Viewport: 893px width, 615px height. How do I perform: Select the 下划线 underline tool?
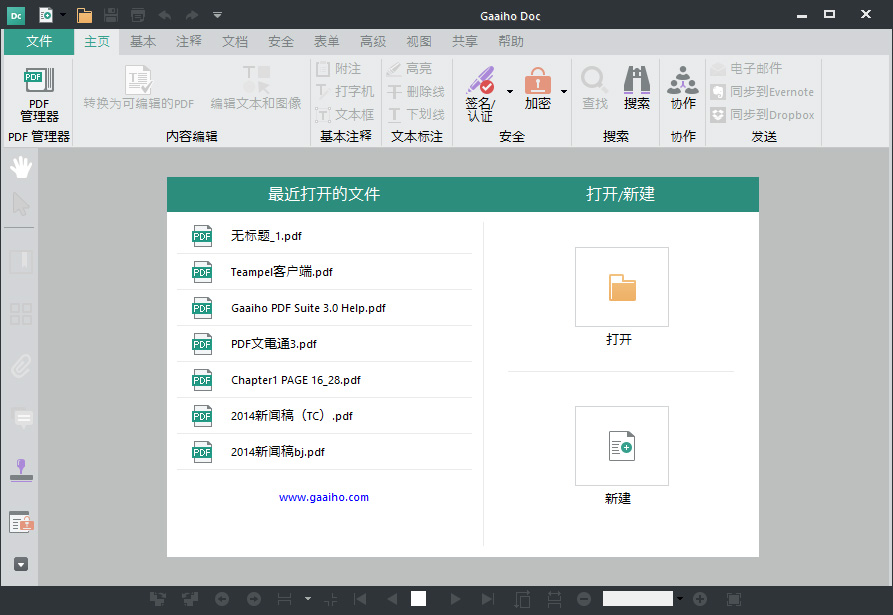tap(415, 114)
